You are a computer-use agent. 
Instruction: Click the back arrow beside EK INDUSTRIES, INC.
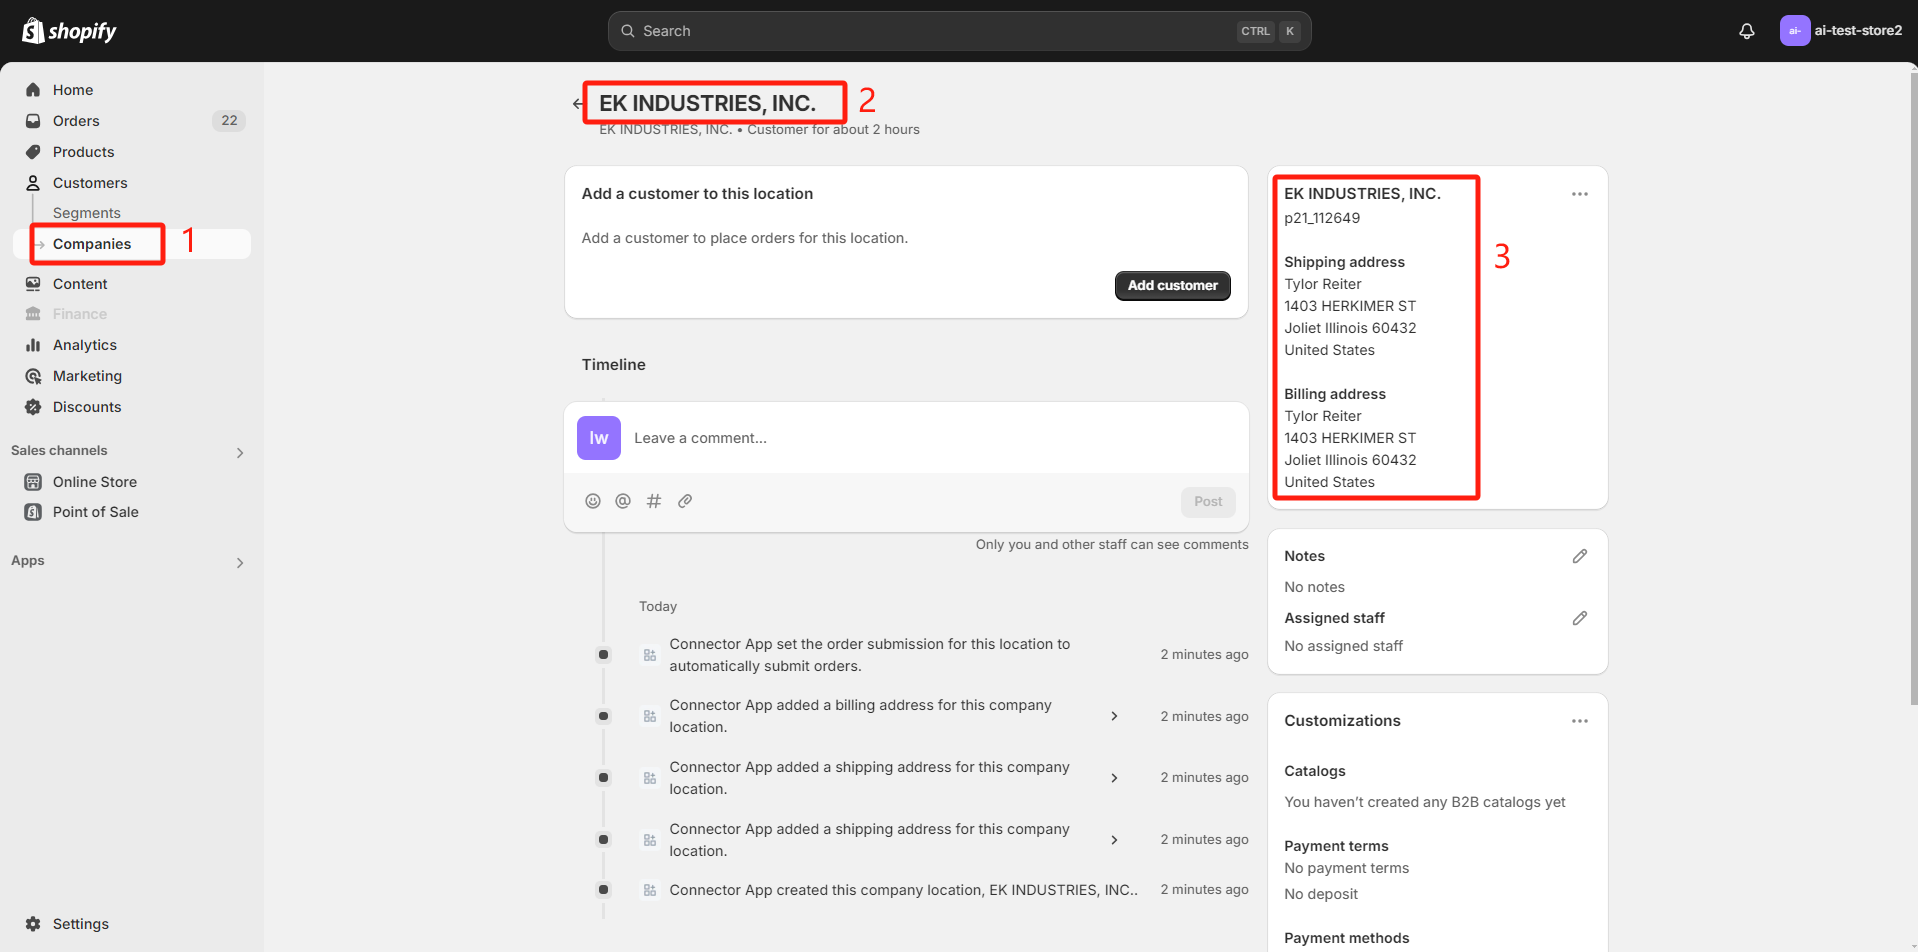(x=577, y=103)
